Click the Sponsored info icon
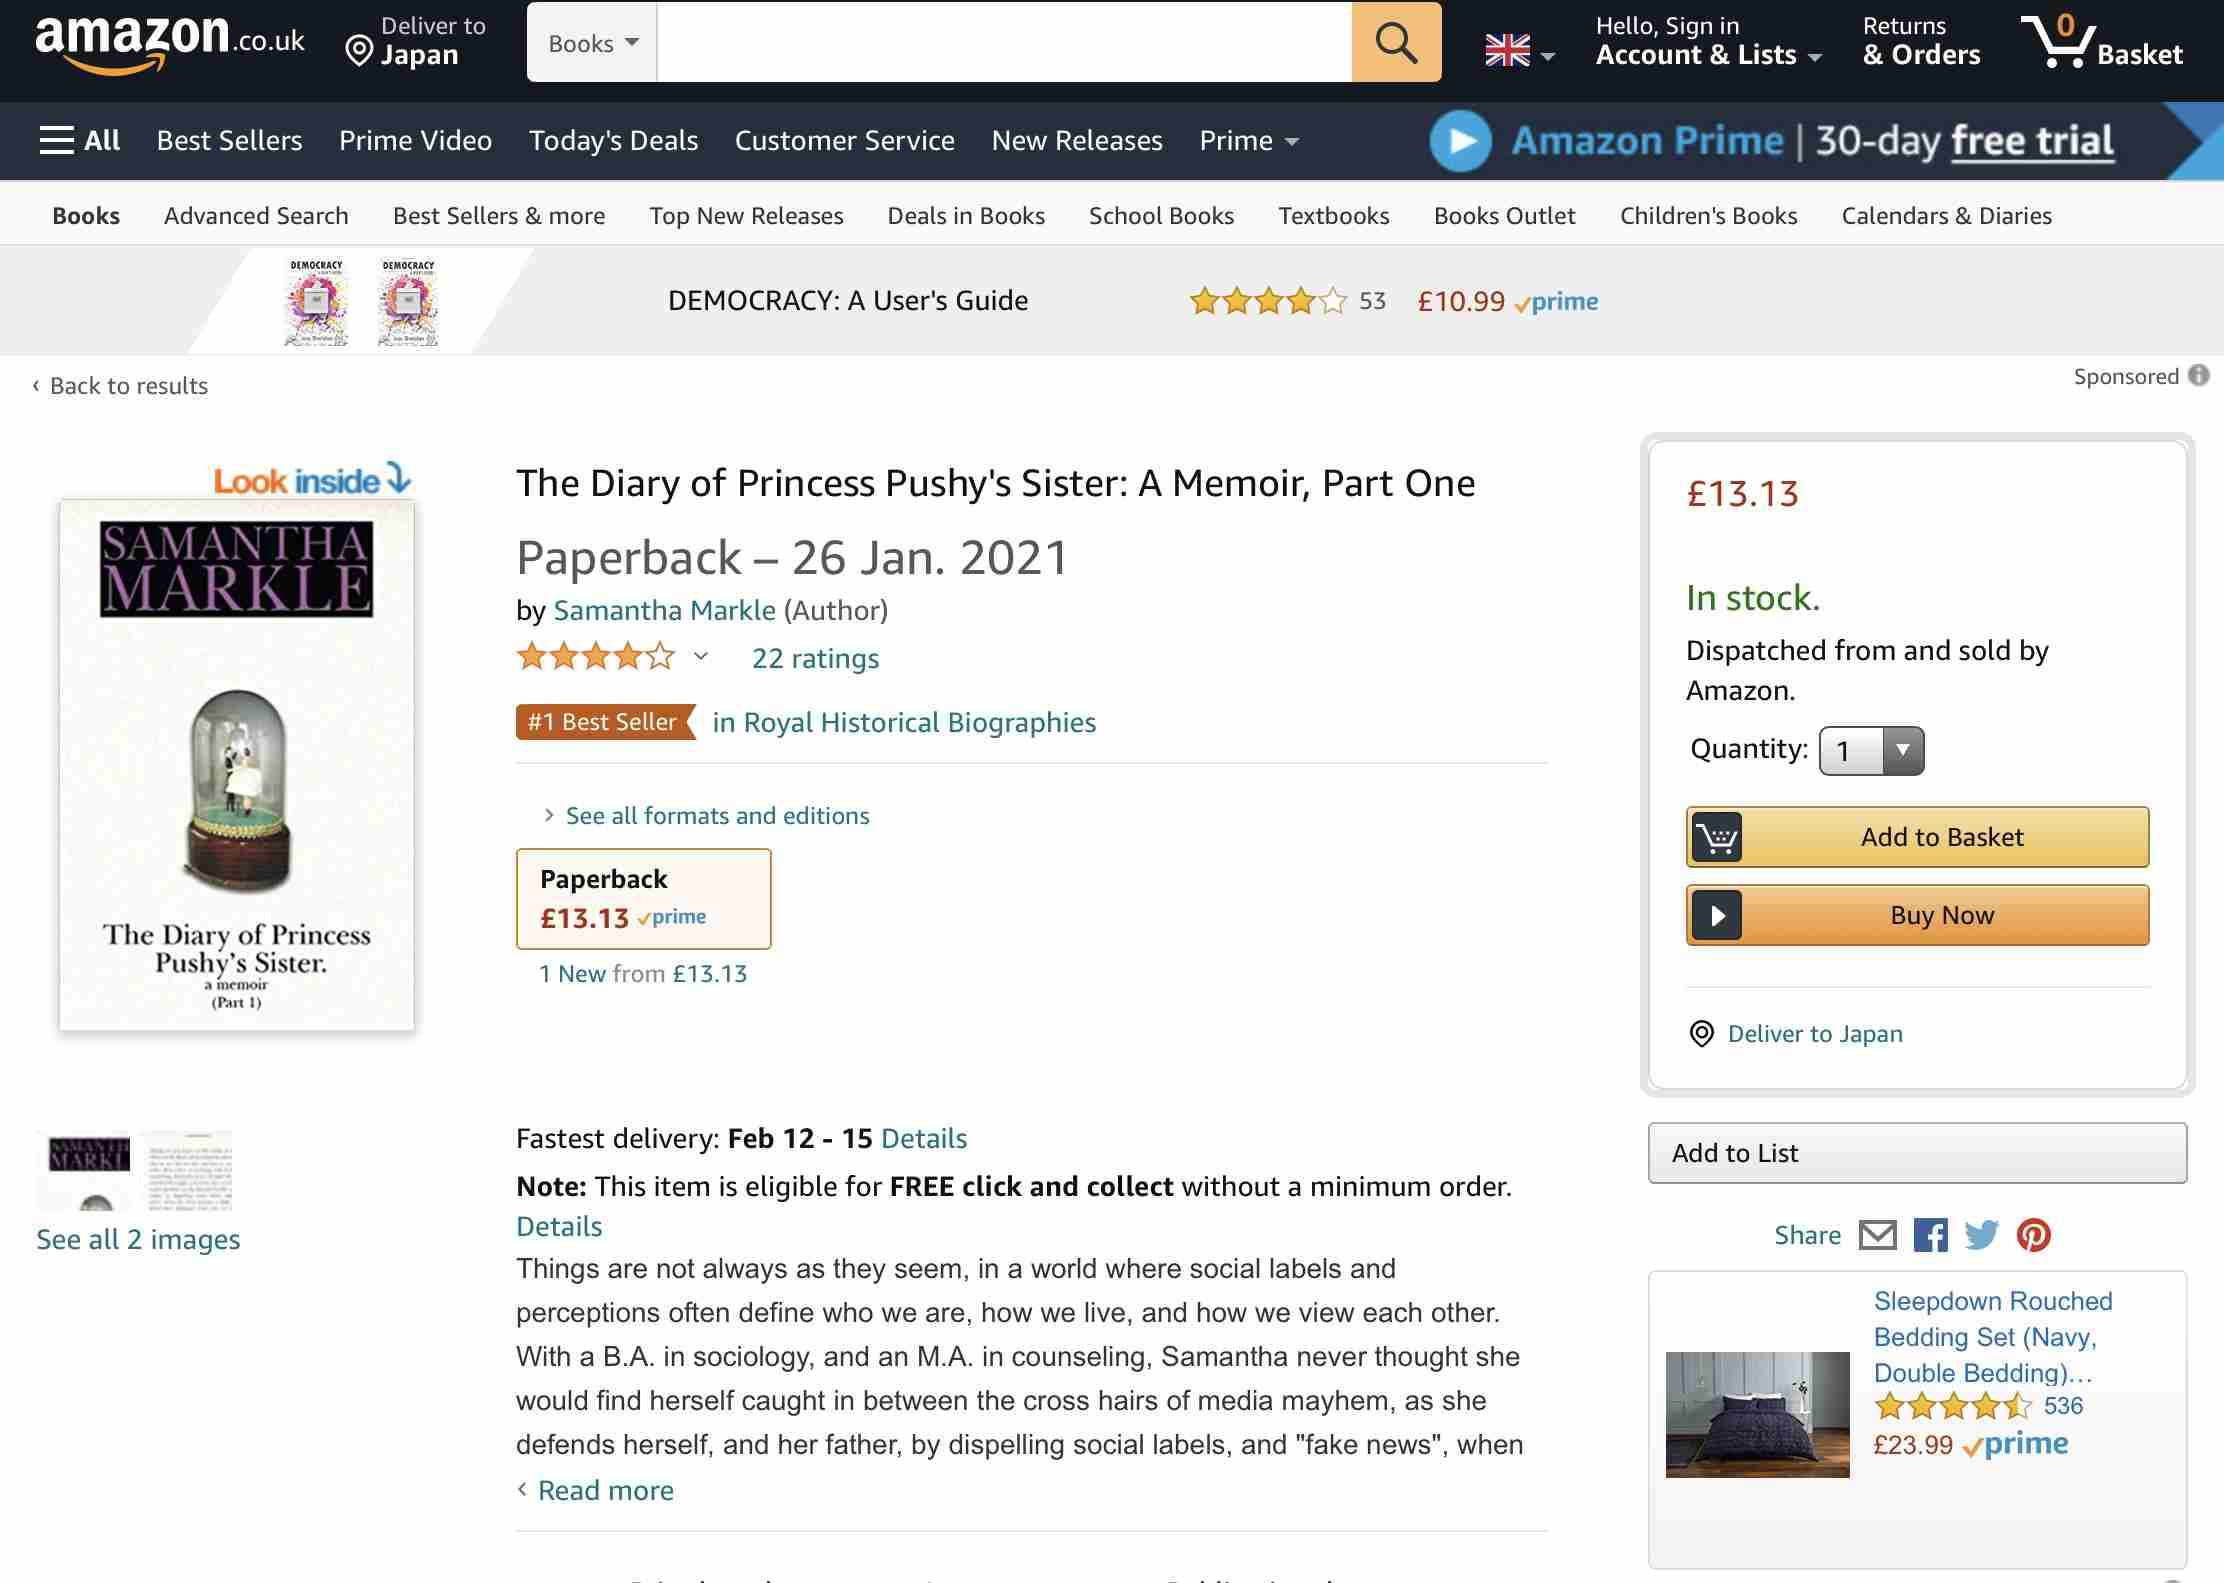 pos(2199,375)
